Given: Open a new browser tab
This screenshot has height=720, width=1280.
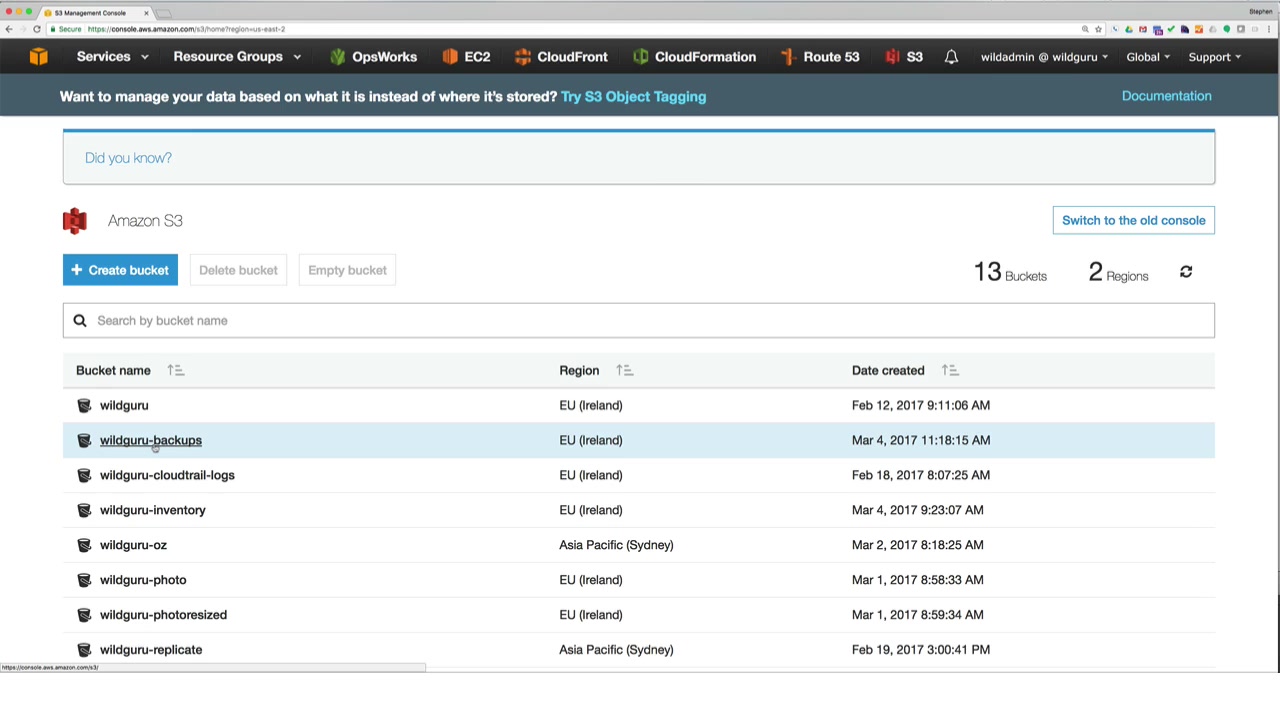Looking at the screenshot, I should 165,13.
